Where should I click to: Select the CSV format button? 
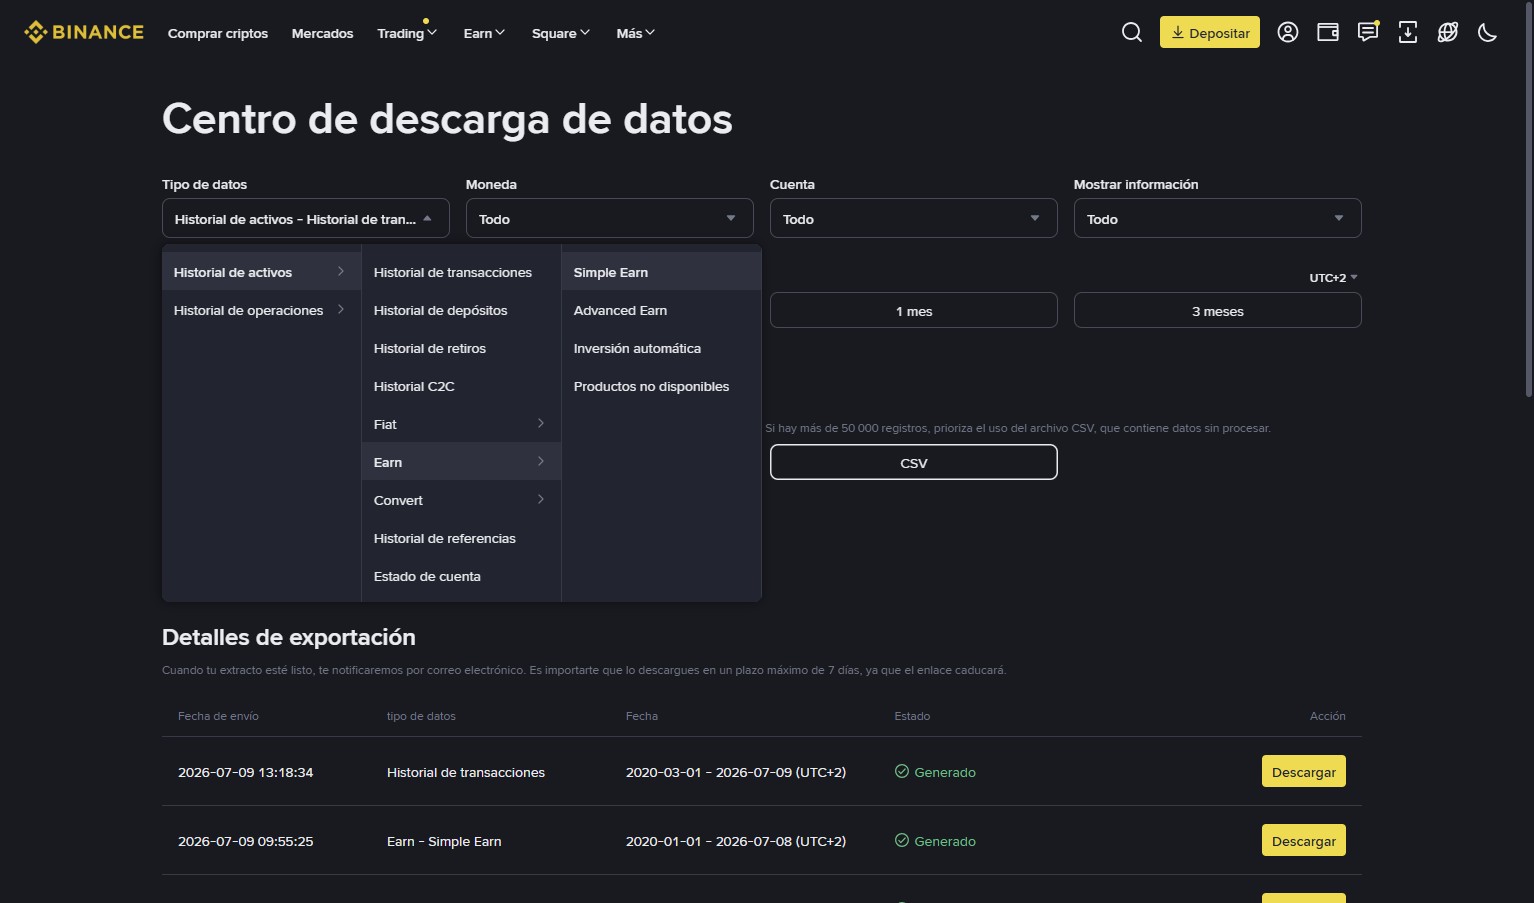(914, 462)
